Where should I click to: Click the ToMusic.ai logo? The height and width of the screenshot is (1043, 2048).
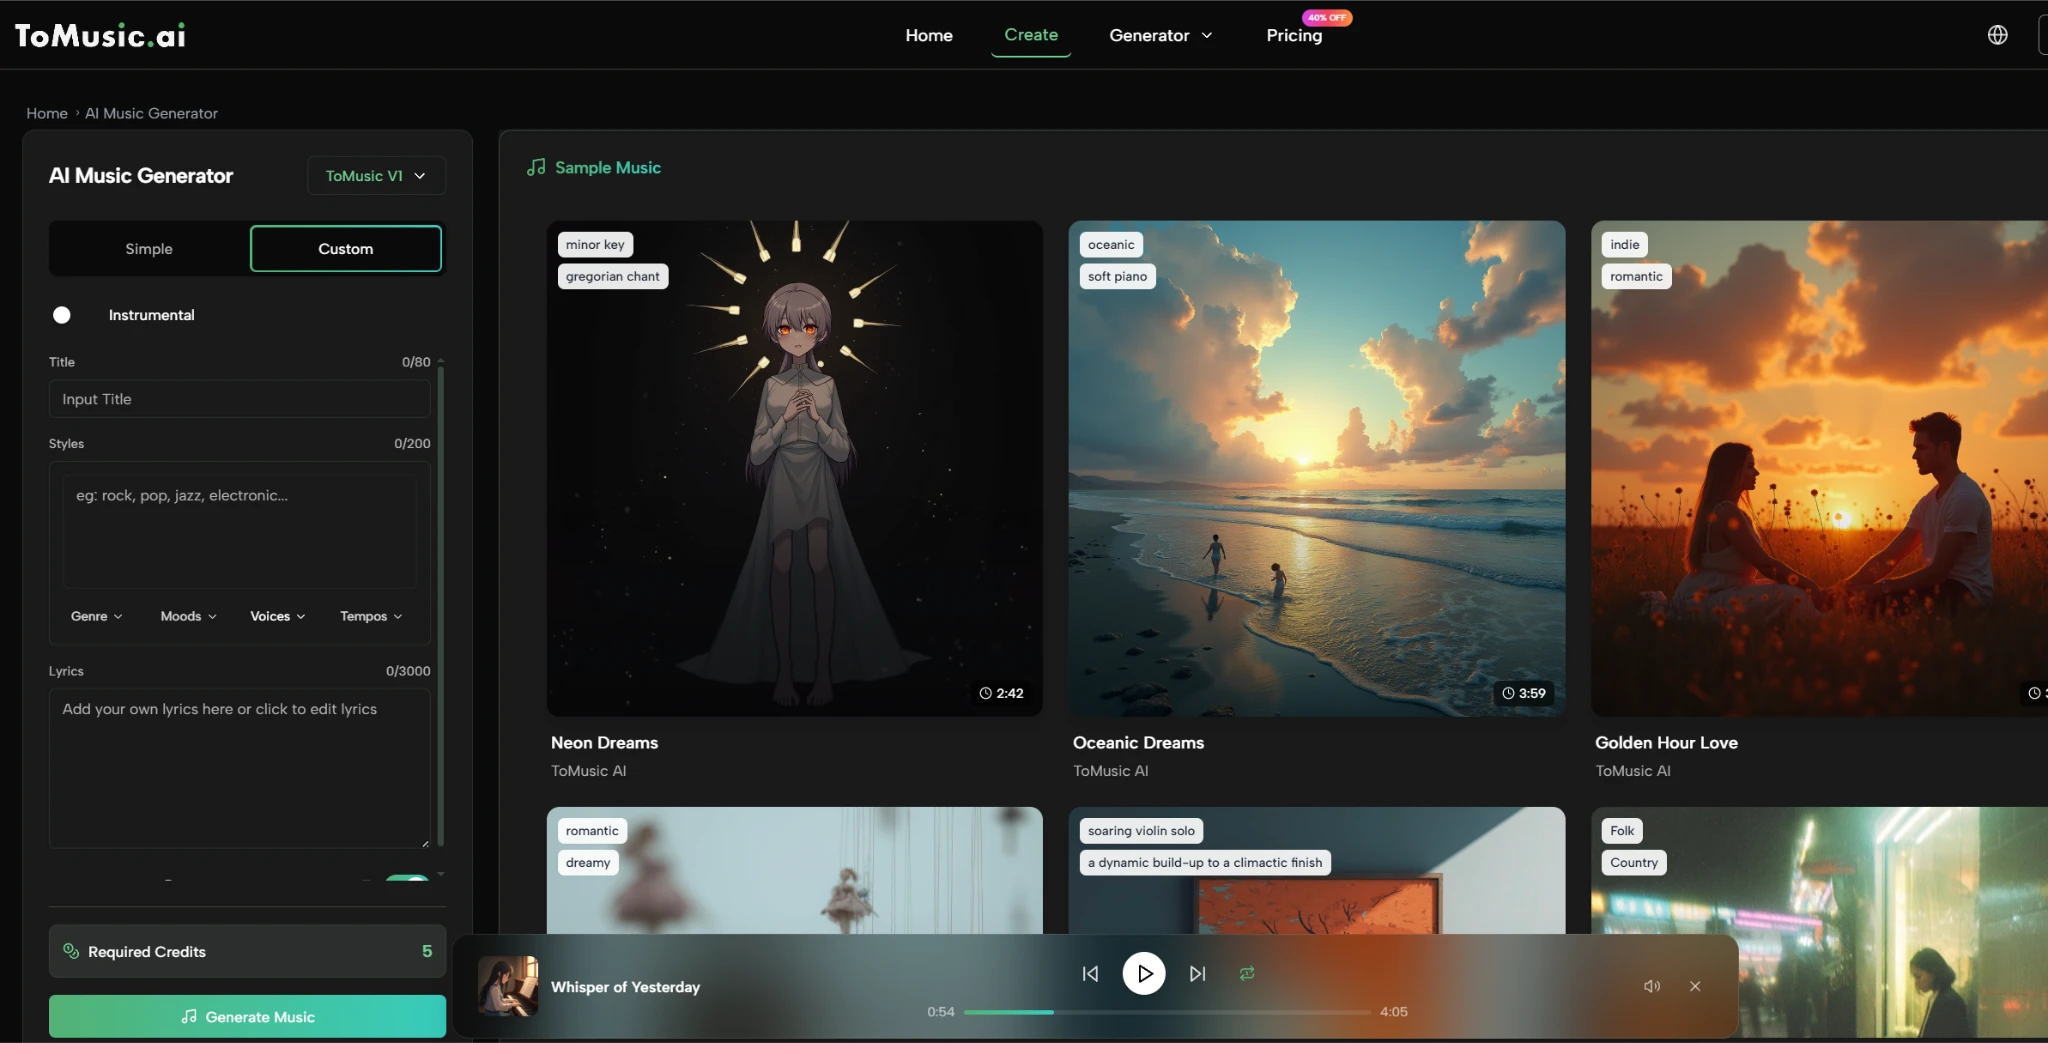coord(100,35)
